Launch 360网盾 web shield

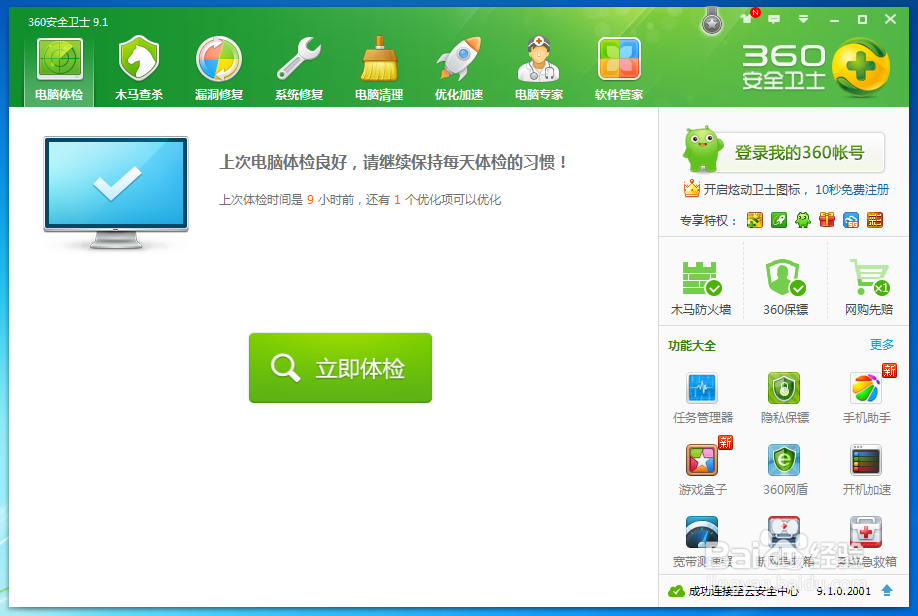click(785, 470)
